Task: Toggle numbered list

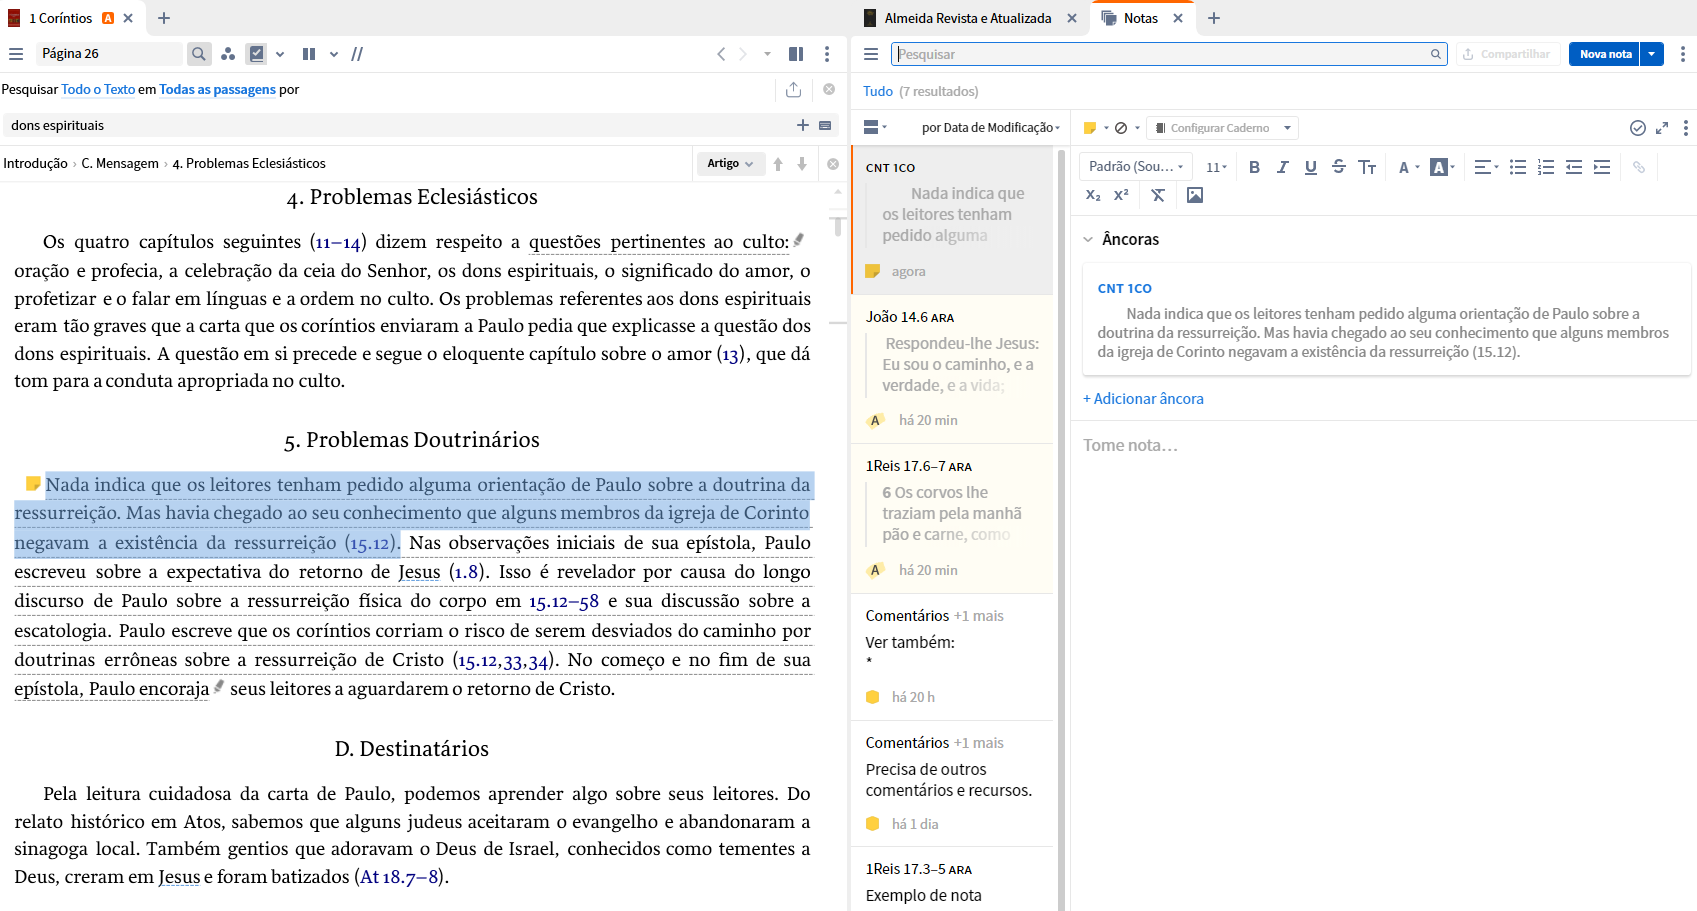Action: [x=1546, y=167]
